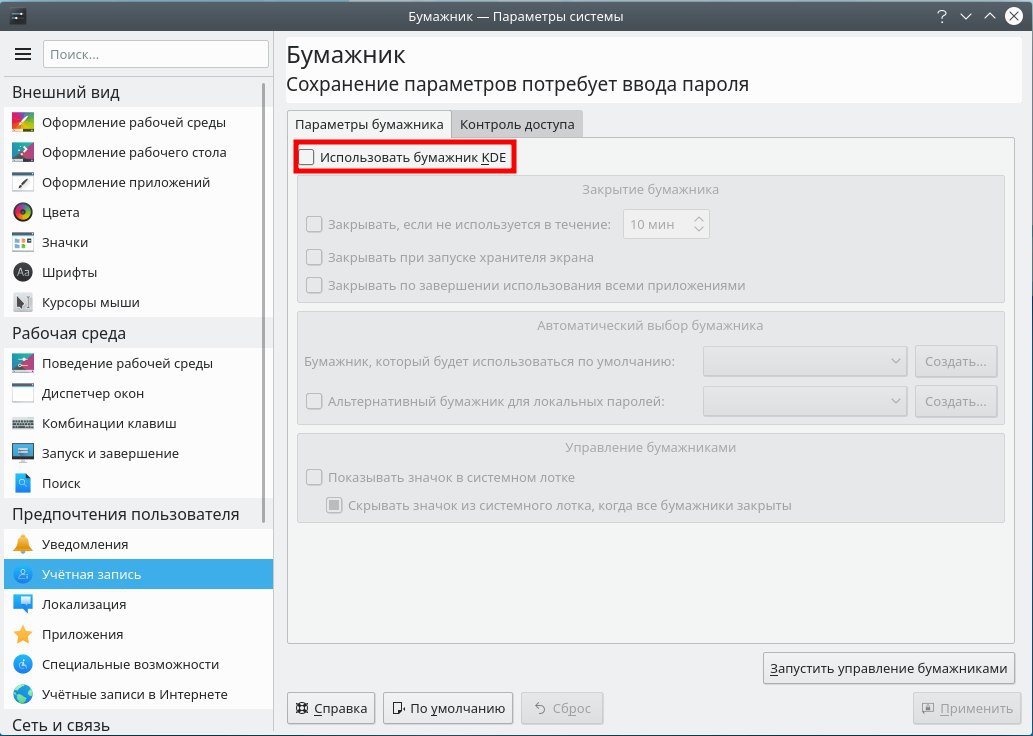Viewport: 1033px width, 736px height.
Task: Switch to Контроль доступа tab
Action: point(517,124)
